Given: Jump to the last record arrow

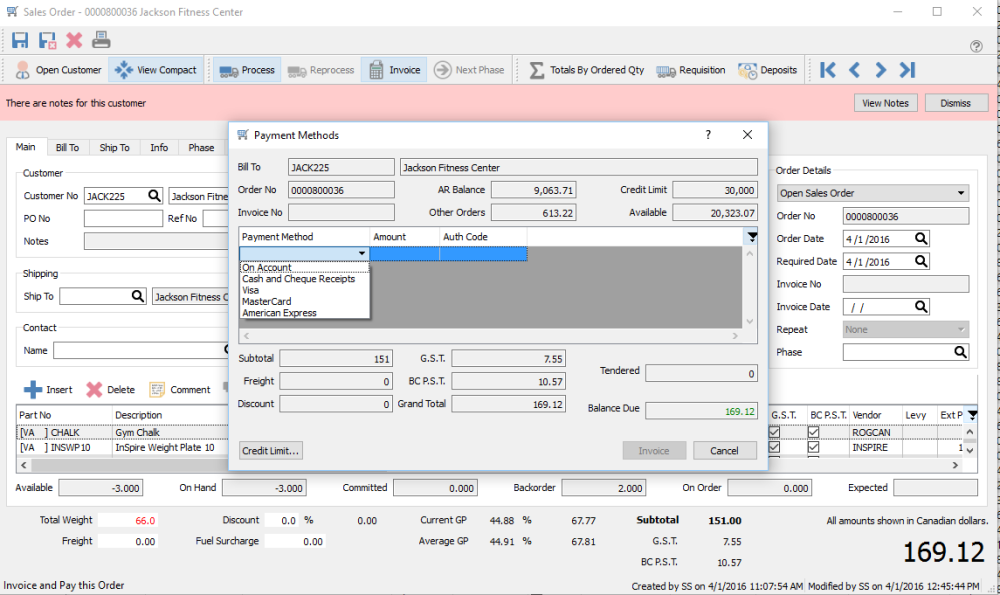Looking at the screenshot, I should click(907, 70).
